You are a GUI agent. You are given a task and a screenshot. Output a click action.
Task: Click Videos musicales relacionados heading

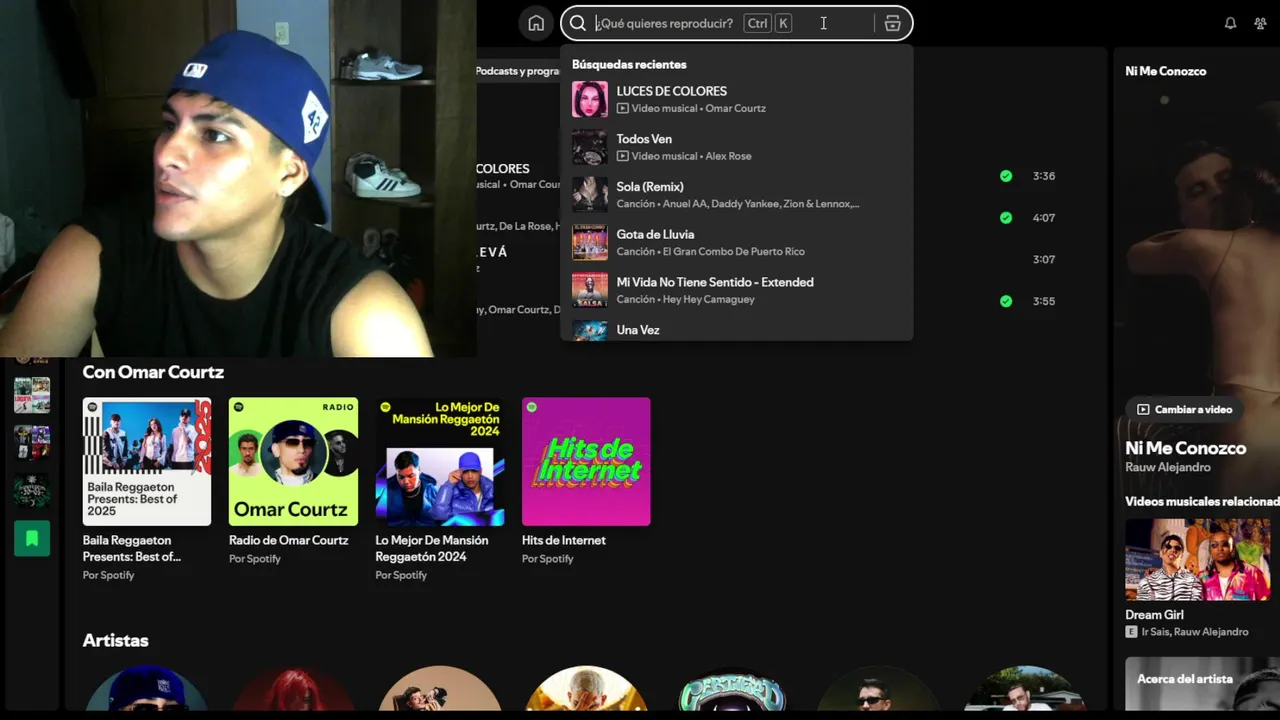point(1202,501)
